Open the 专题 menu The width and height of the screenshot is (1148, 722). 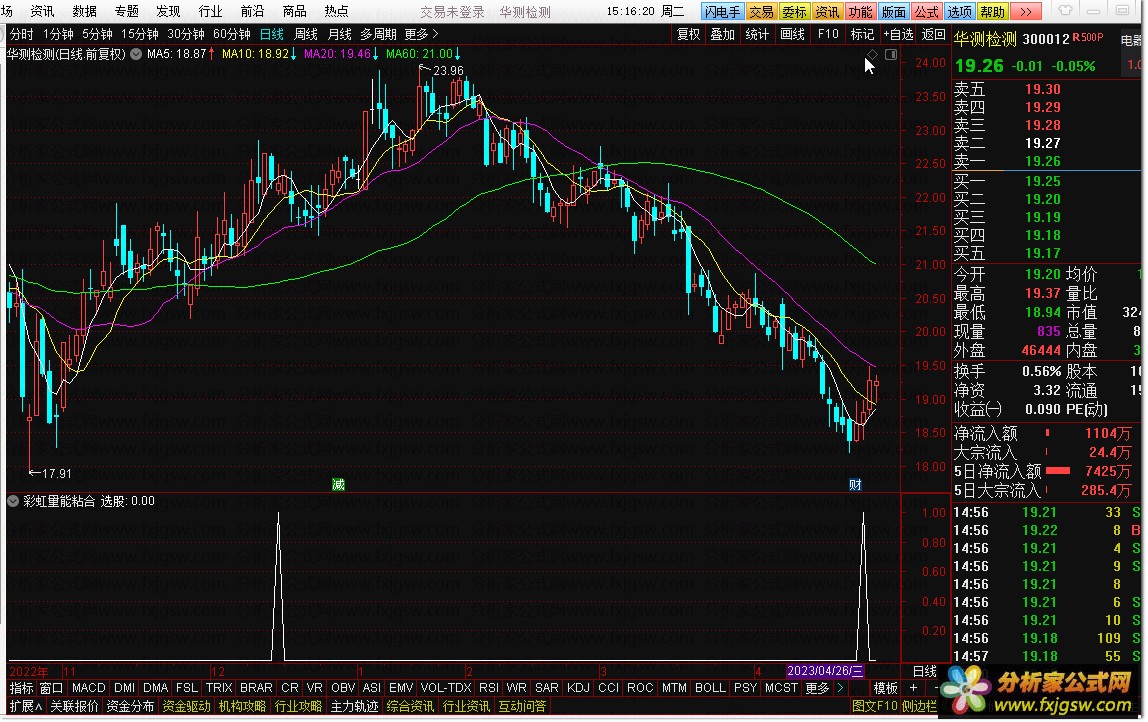[126, 12]
